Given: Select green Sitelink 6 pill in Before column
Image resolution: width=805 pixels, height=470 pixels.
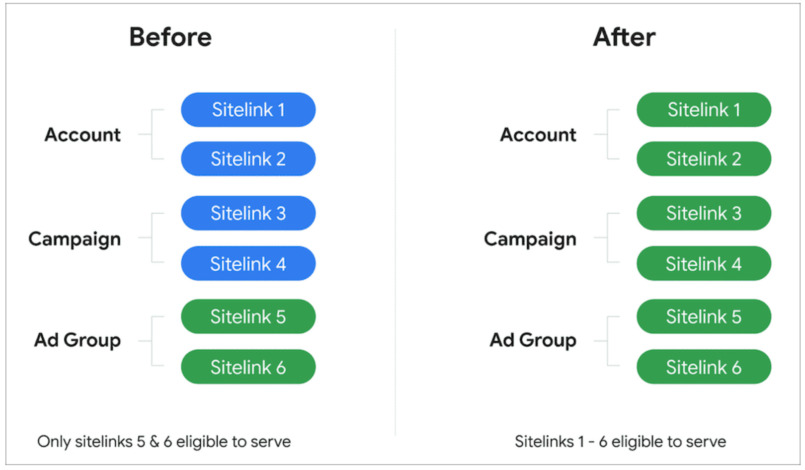Looking at the screenshot, I should [x=248, y=367].
